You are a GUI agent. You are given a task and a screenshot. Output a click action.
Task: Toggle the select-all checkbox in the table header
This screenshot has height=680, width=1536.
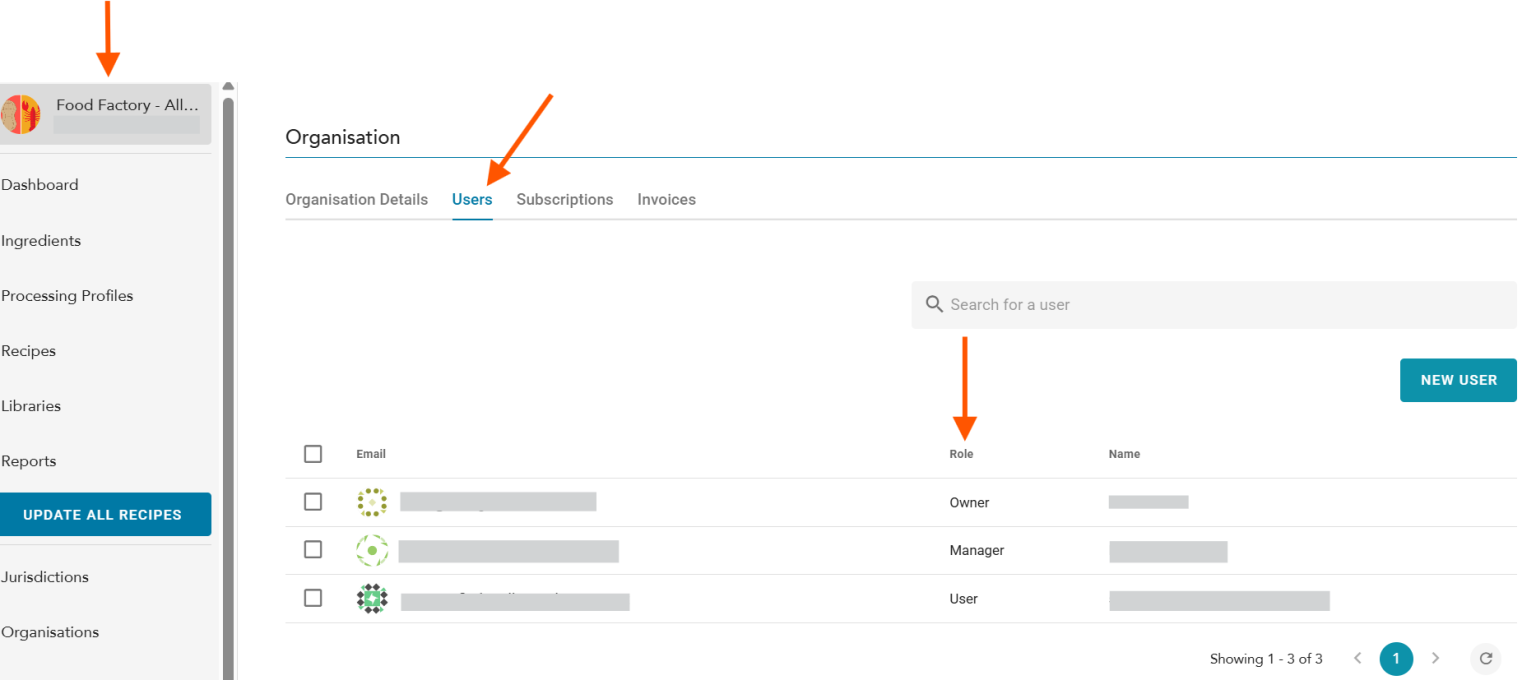[313, 453]
